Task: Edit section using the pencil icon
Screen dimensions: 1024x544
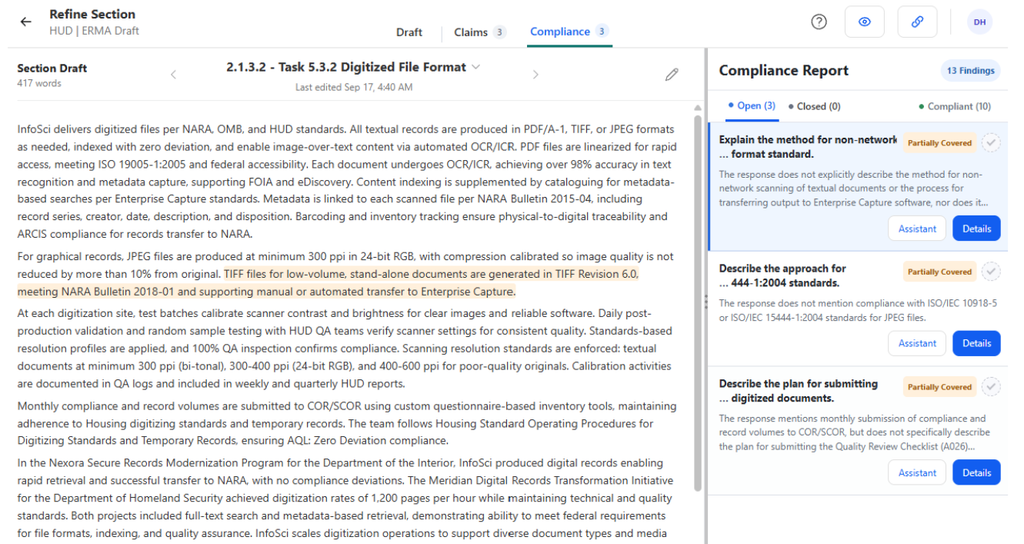Action: point(671,74)
